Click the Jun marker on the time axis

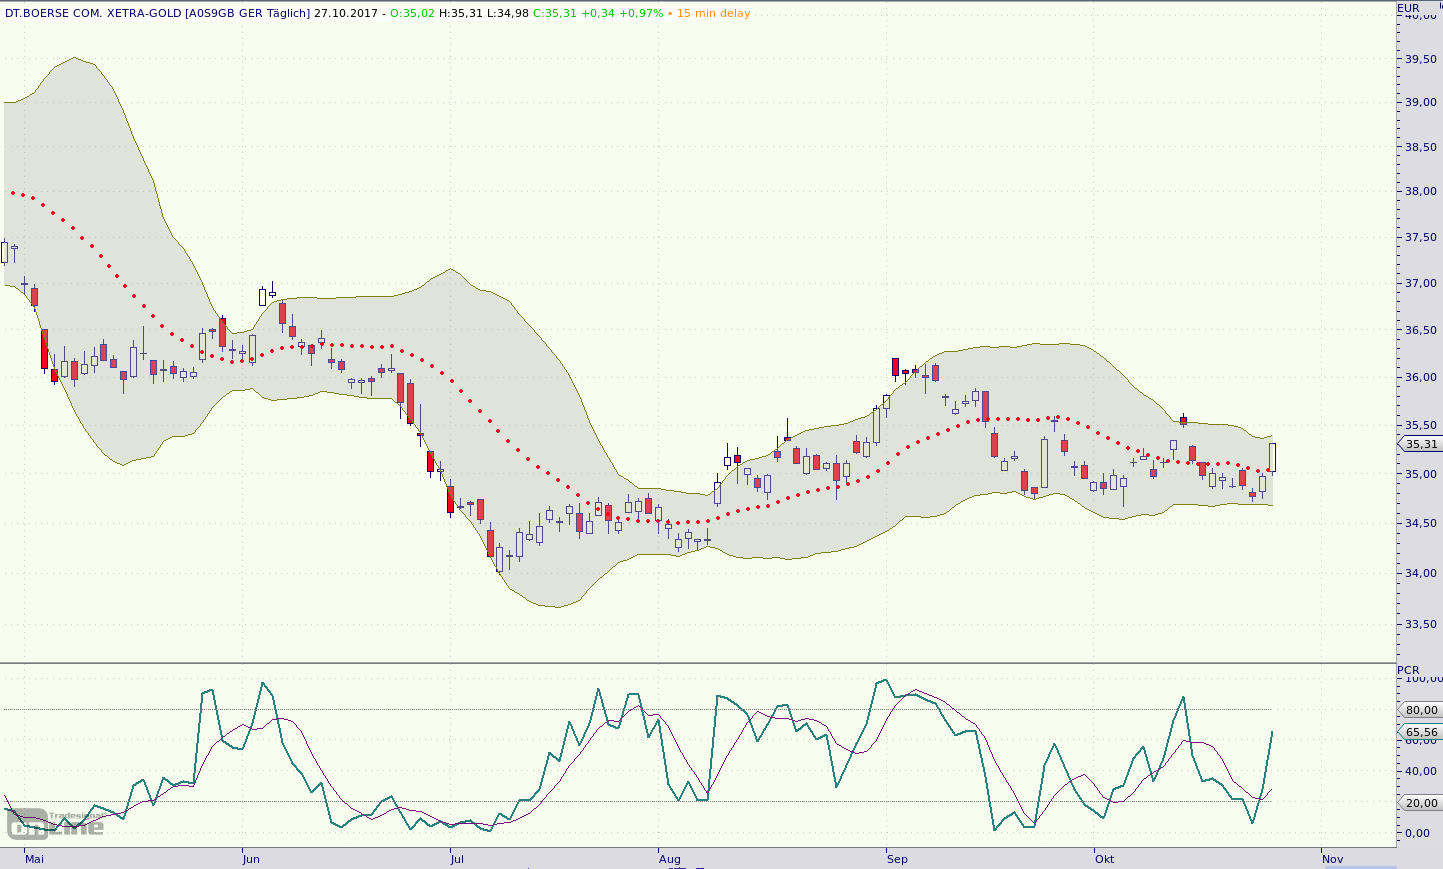click(251, 859)
